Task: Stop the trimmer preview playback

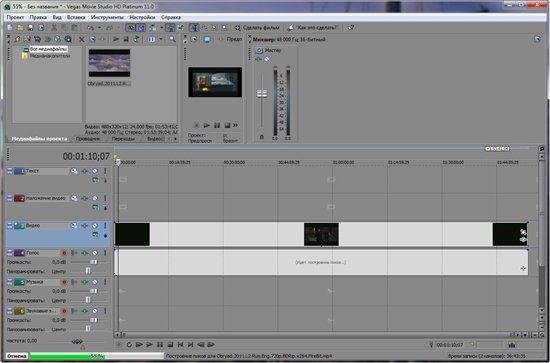Action: 227,125
